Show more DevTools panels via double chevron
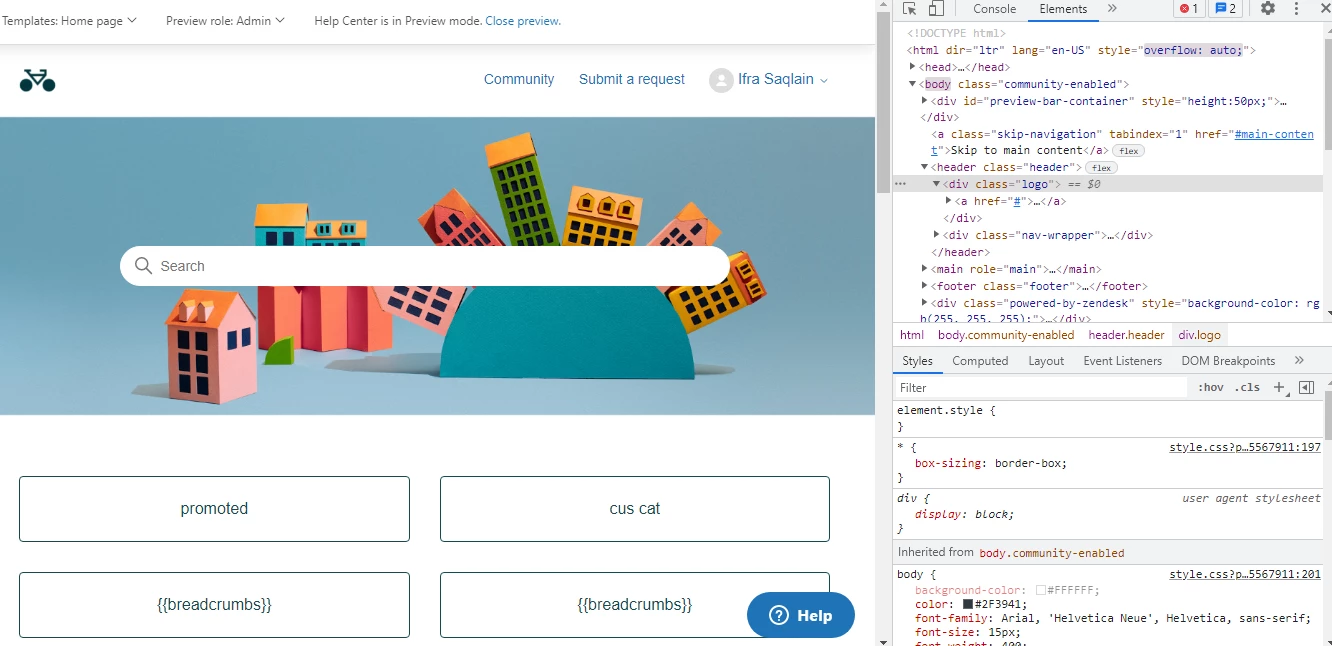1332x646 pixels. [x=1112, y=9]
